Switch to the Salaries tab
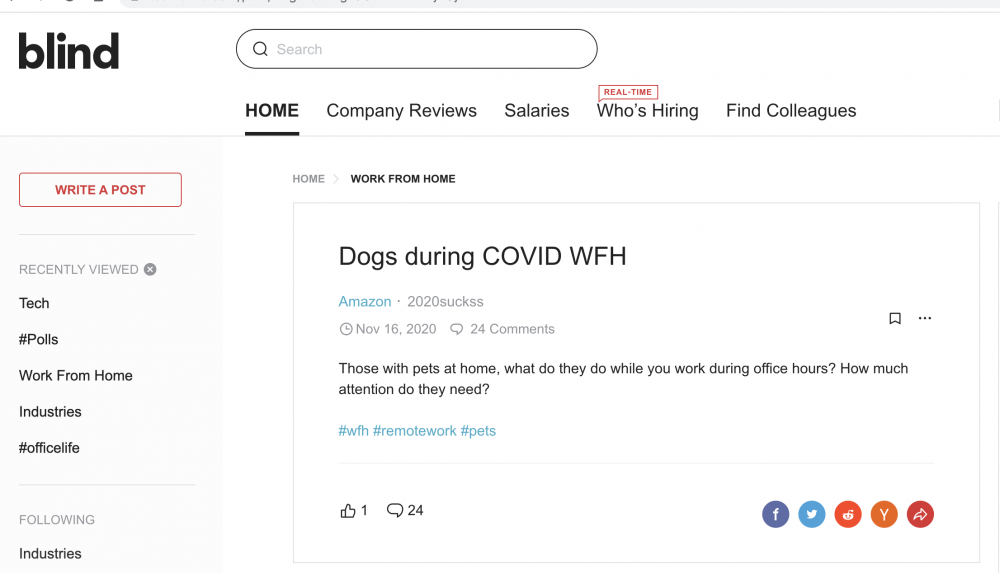Viewport: 1000px width, 573px height. [537, 110]
